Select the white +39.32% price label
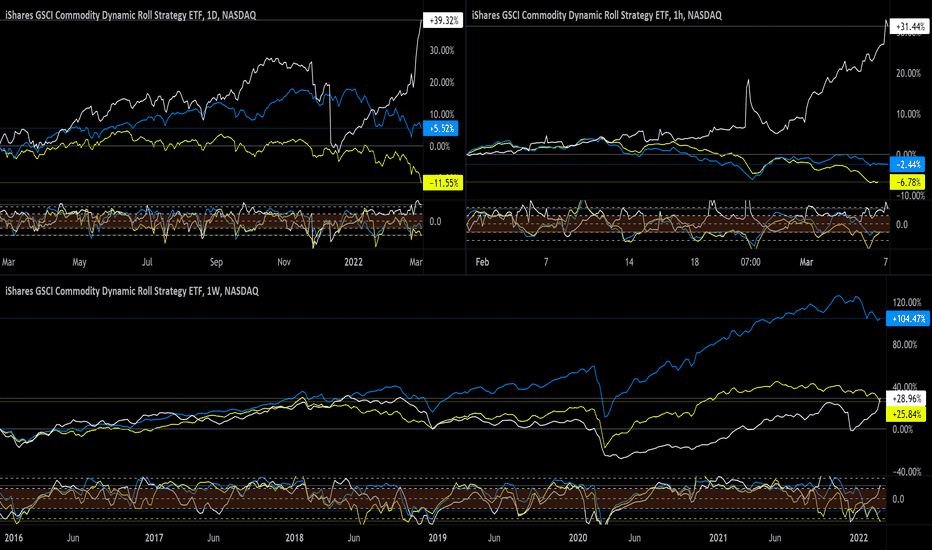The image size is (932, 550). tap(444, 20)
